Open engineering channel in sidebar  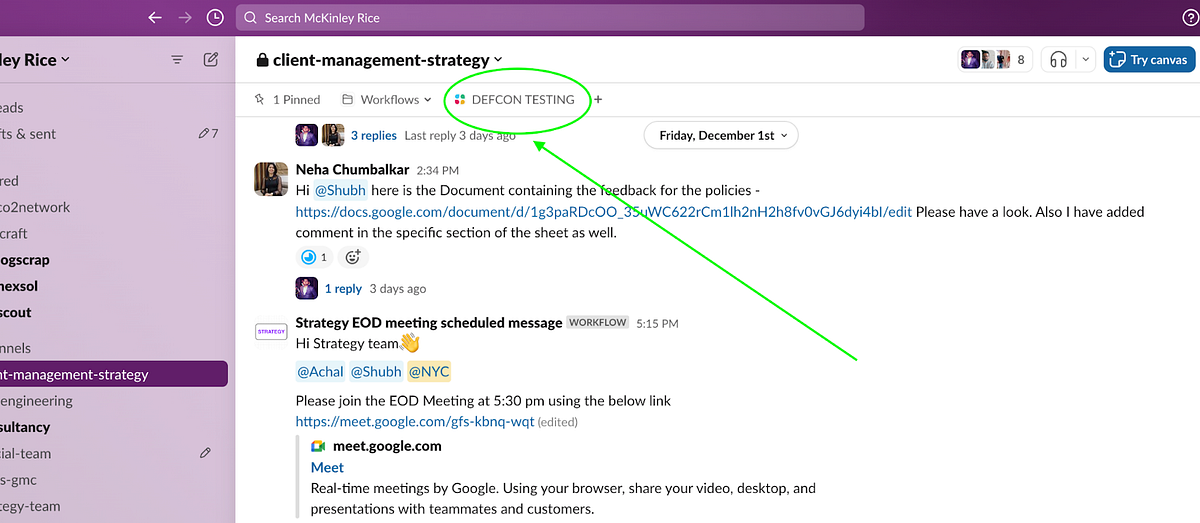114,401
